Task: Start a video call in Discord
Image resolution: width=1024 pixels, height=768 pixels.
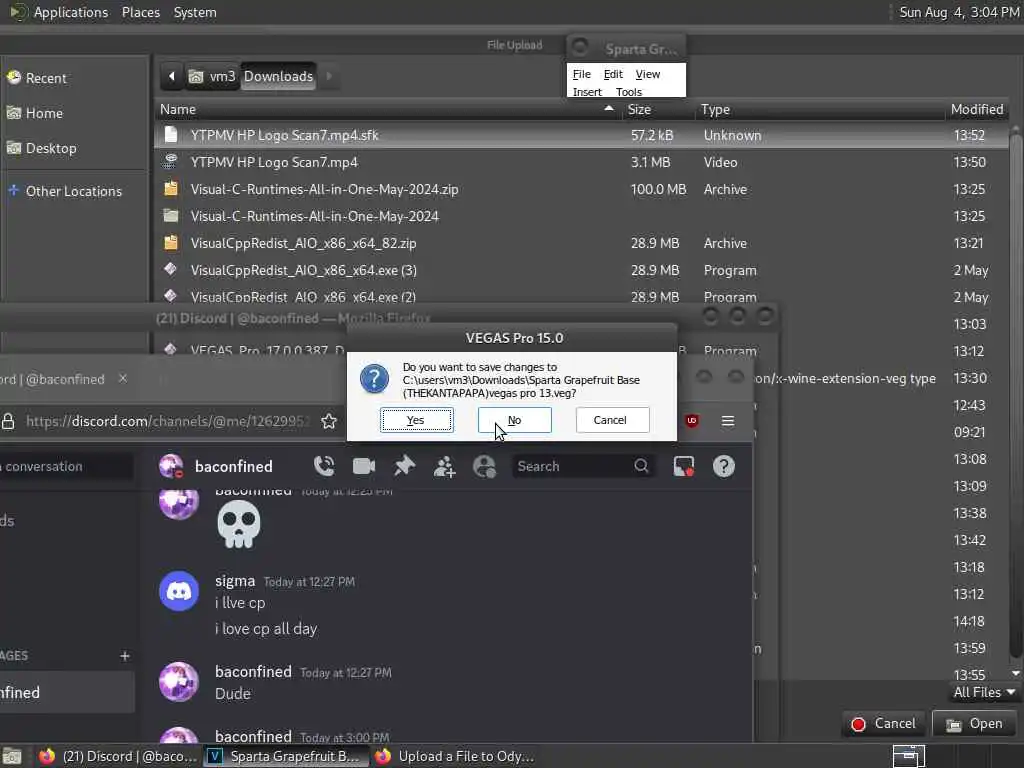Action: (364, 466)
